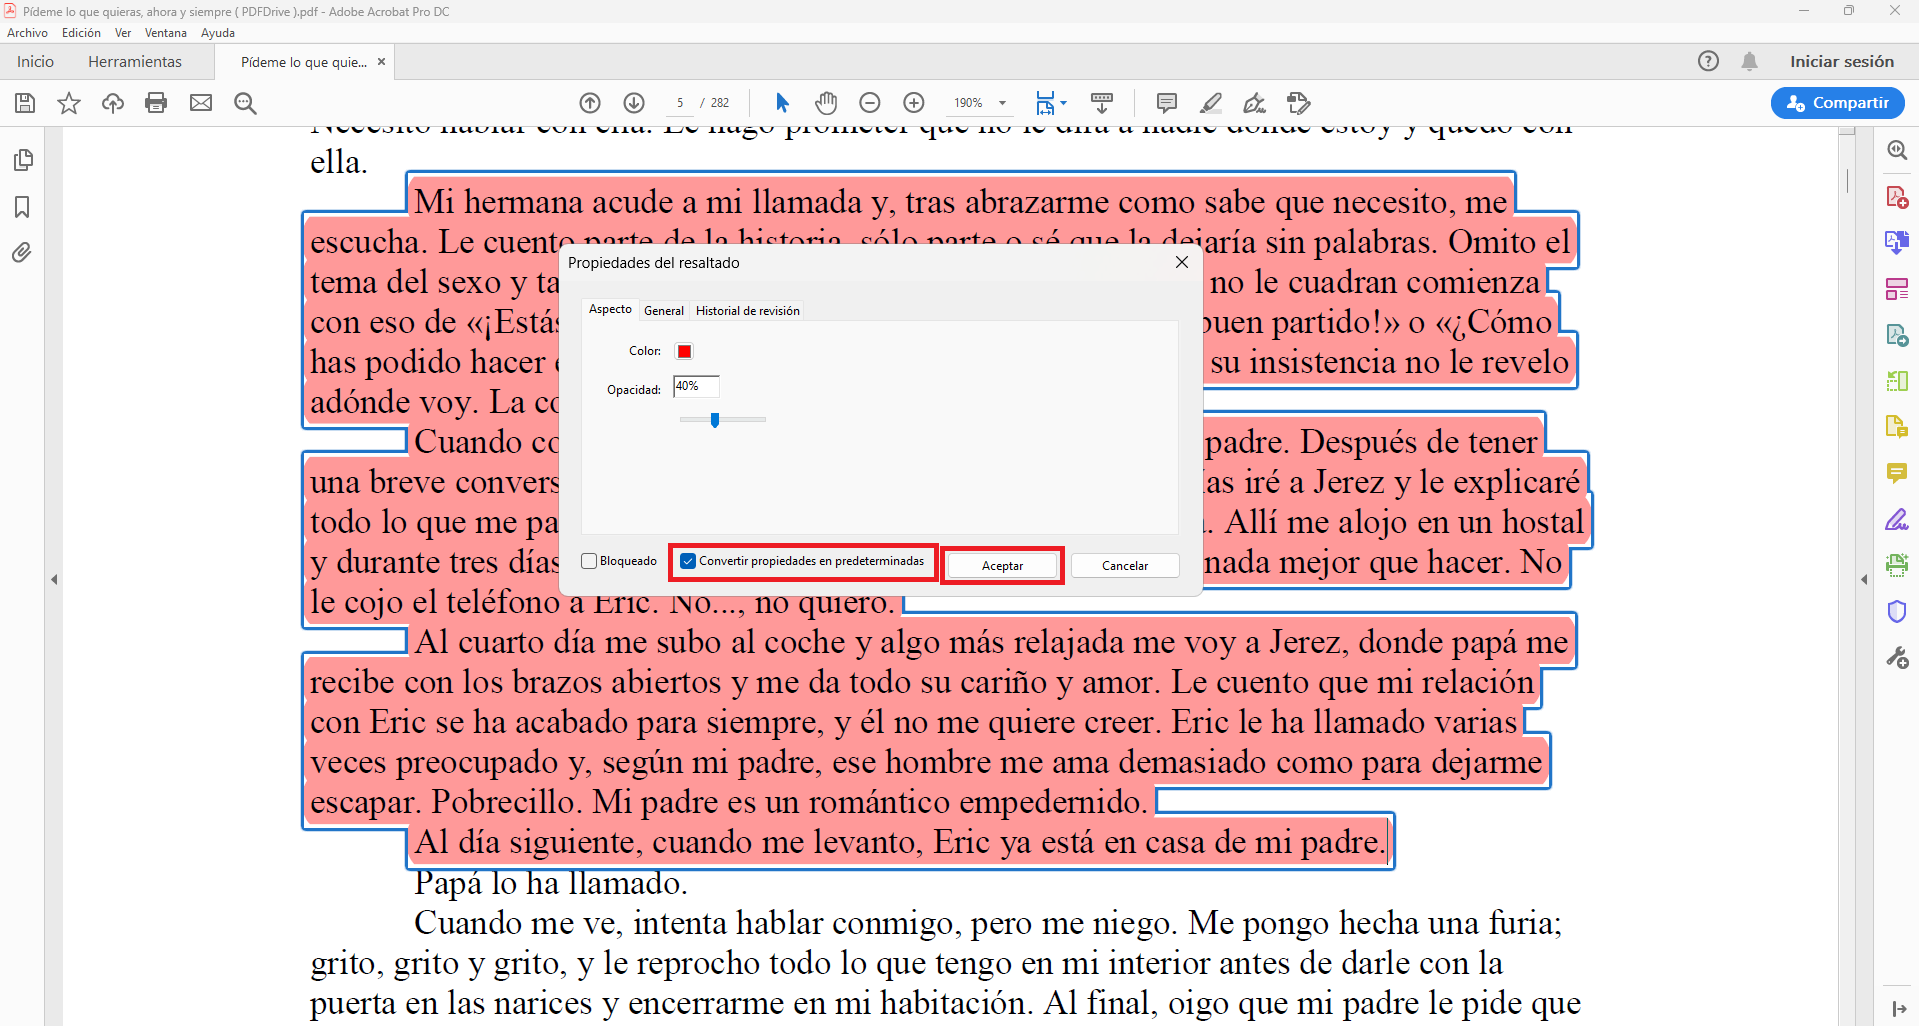Expand tools pane bottom arrow

[1898, 1009]
